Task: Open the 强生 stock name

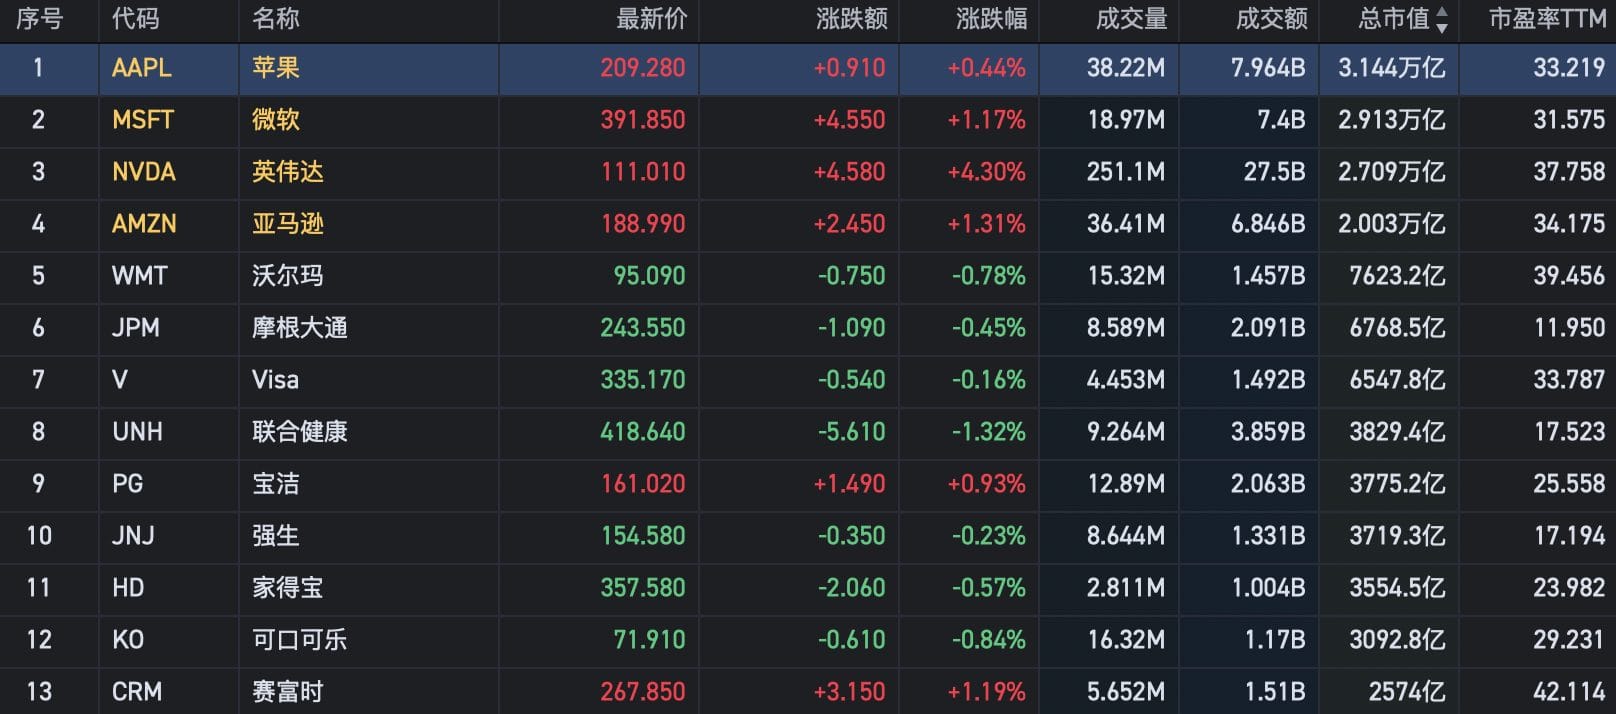Action: pyautogui.click(x=276, y=536)
